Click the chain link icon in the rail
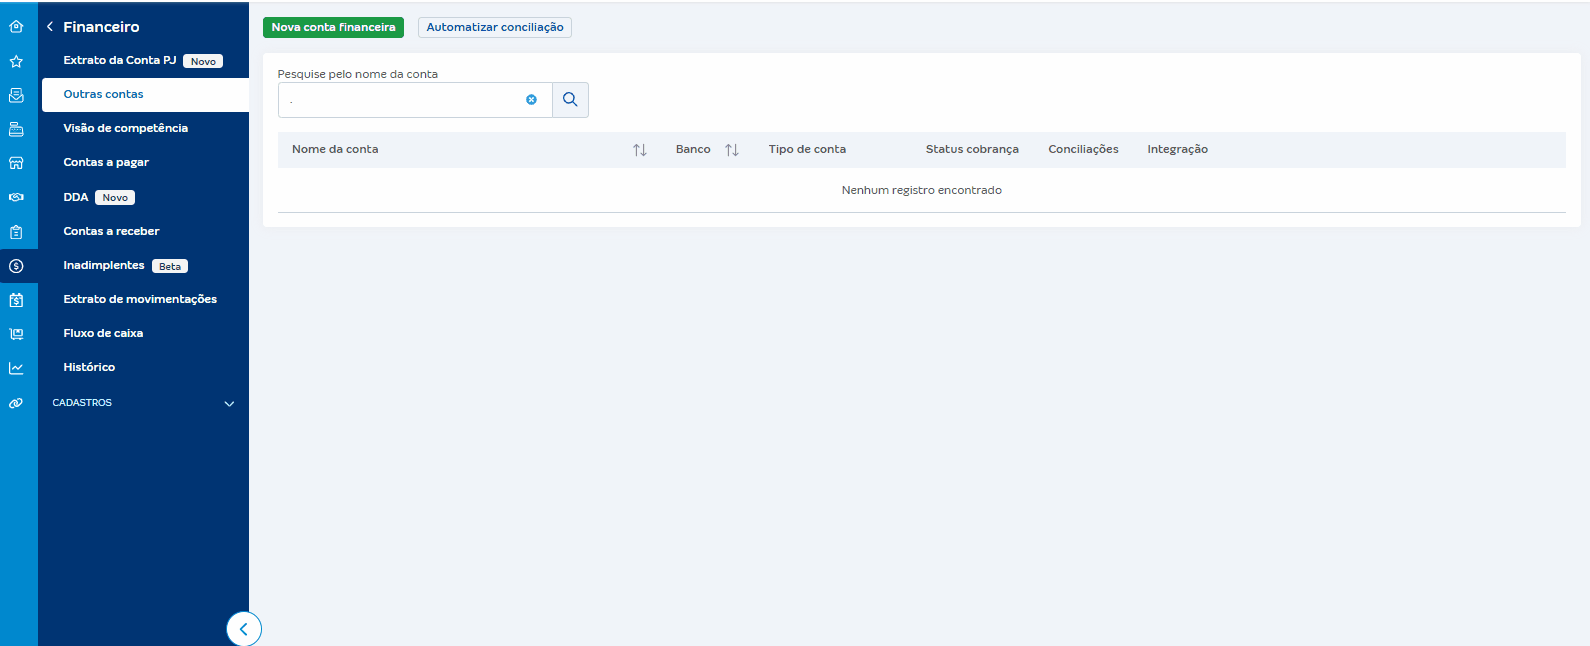 pos(16,403)
